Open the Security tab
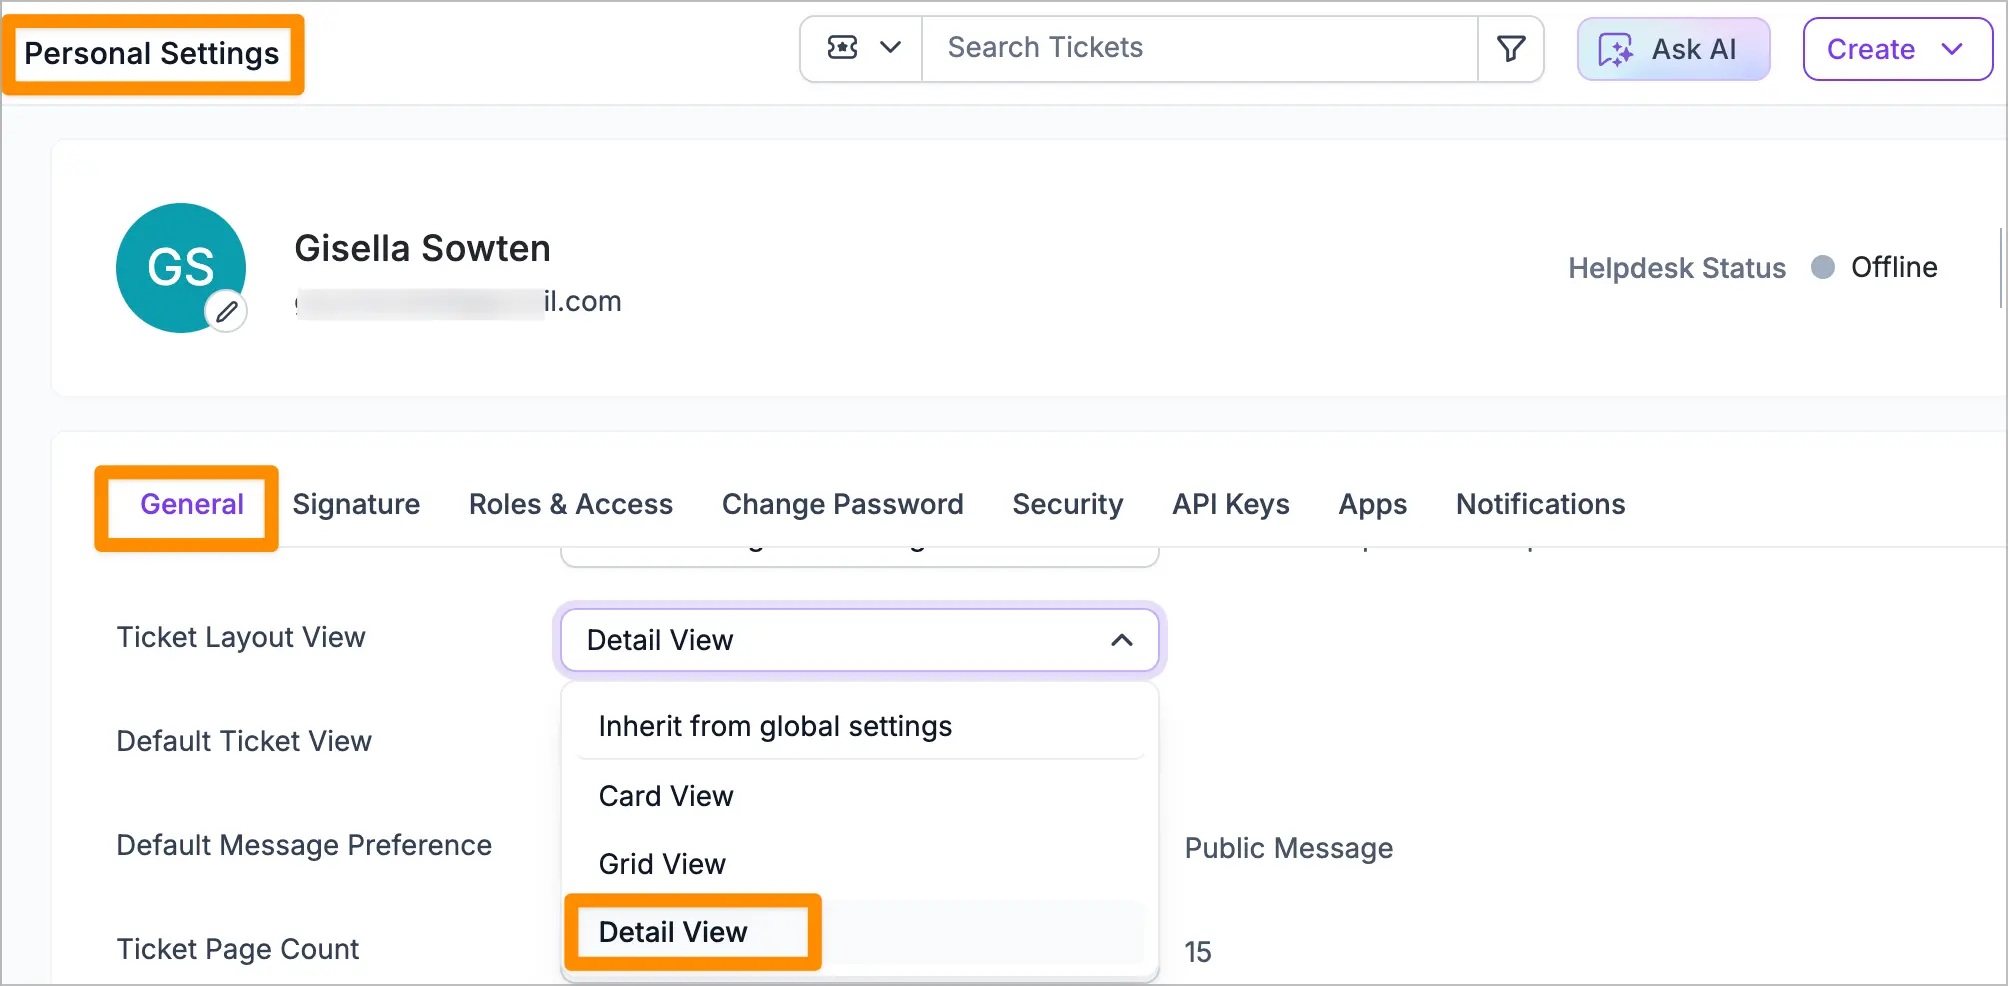This screenshot has height=986, width=2008. click(1067, 504)
